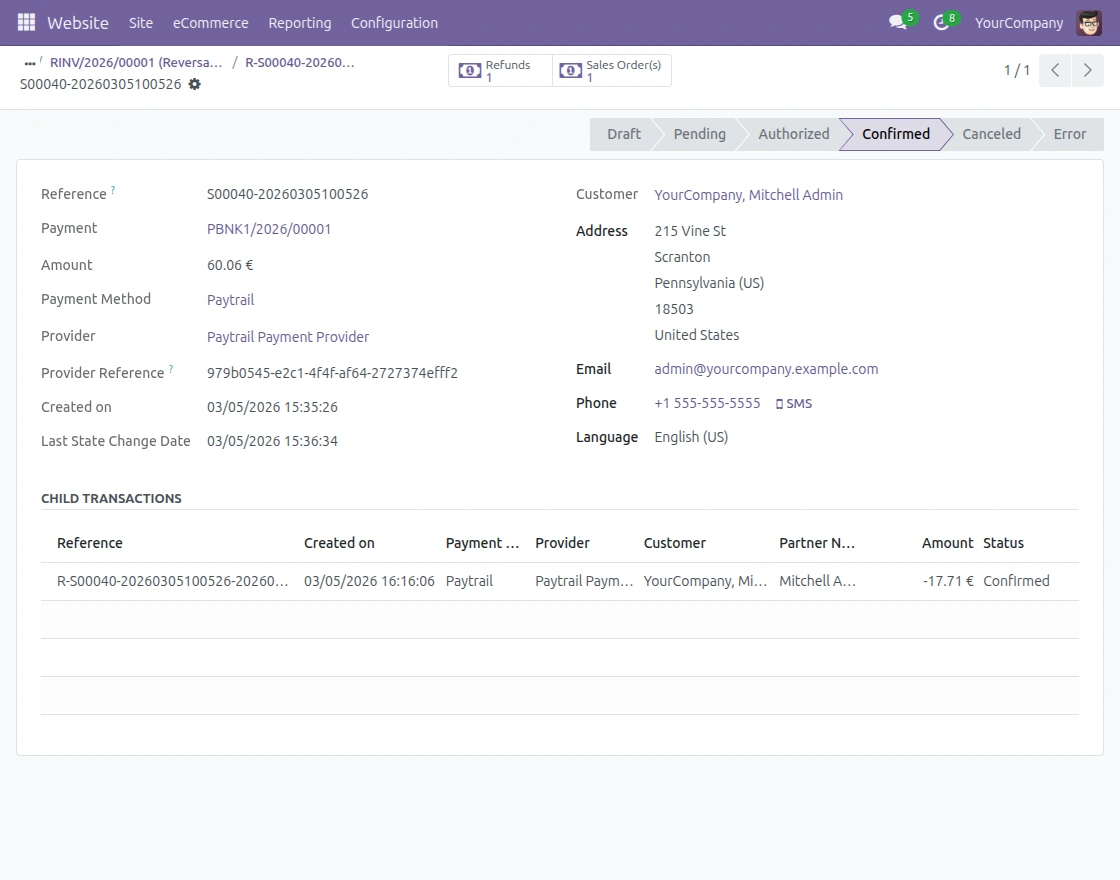Open the Refunds smart button

(x=500, y=70)
